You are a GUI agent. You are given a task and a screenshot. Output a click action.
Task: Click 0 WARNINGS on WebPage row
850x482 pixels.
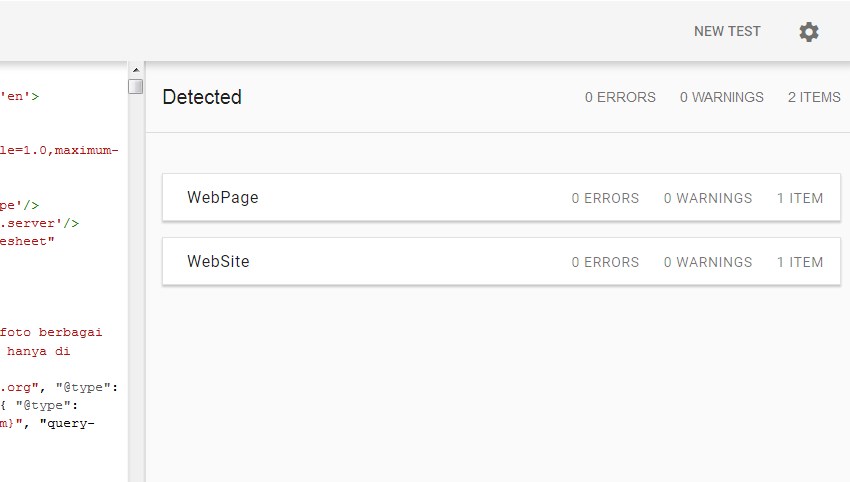708,198
